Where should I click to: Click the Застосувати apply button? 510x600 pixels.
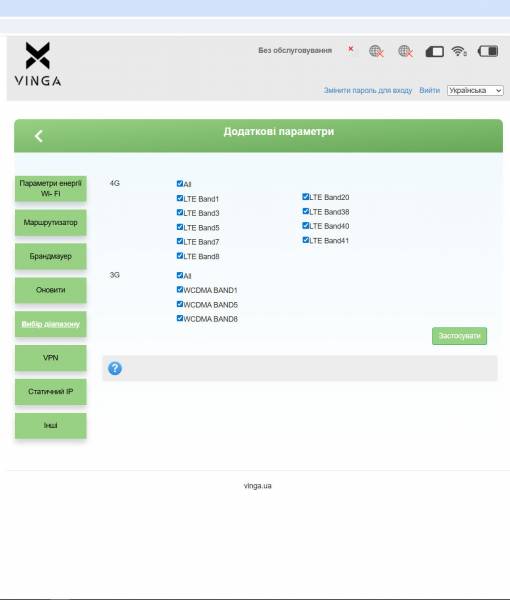coord(459,336)
